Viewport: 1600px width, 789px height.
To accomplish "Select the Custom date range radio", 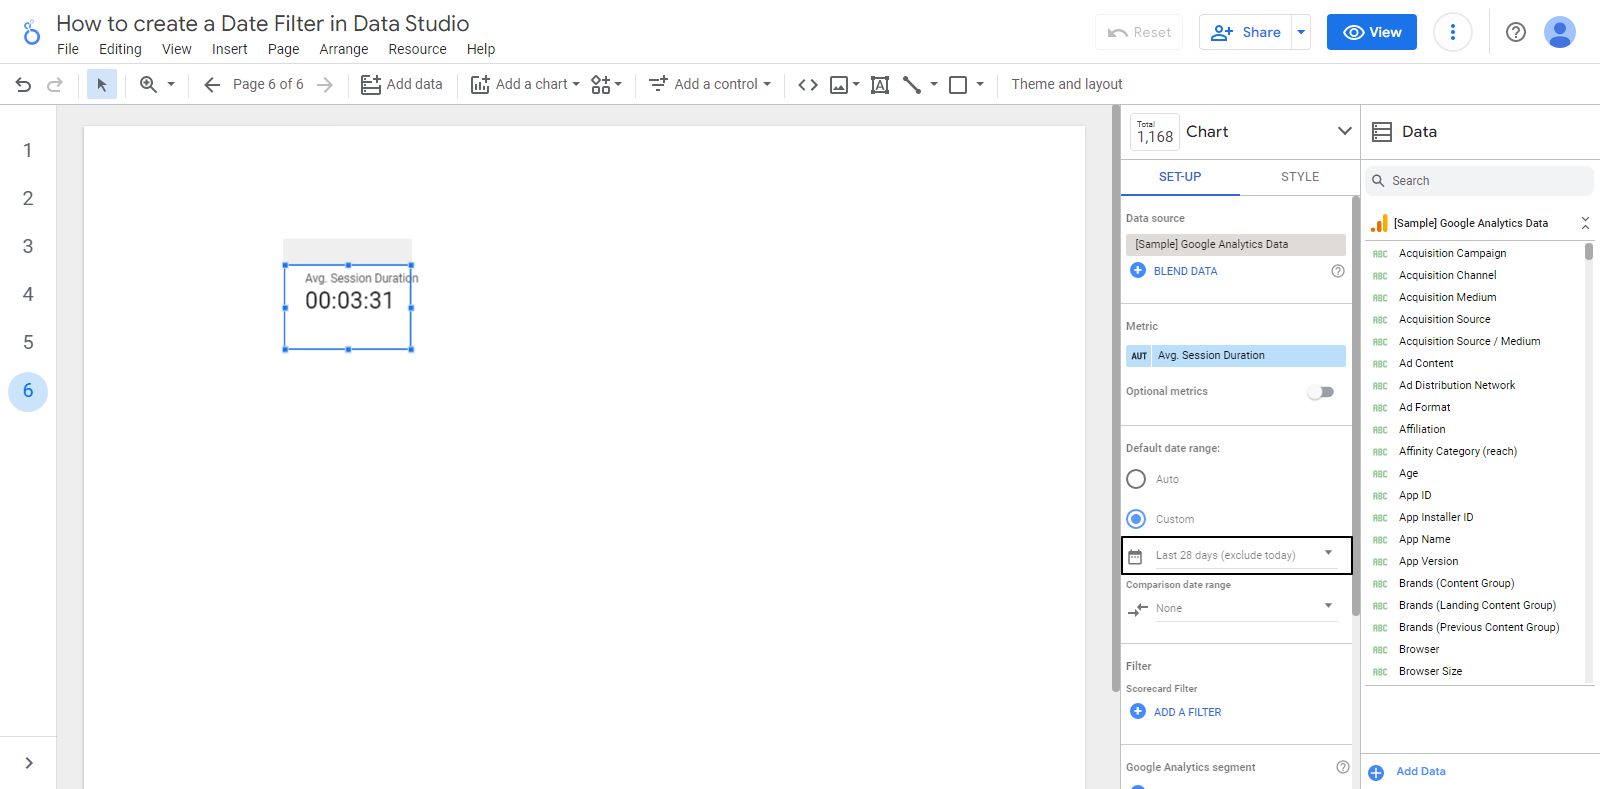I will point(1136,519).
